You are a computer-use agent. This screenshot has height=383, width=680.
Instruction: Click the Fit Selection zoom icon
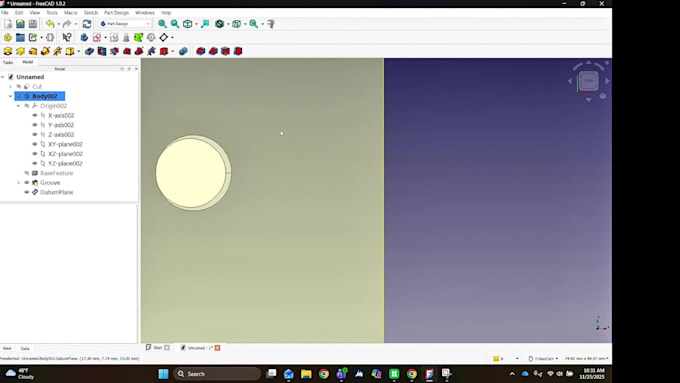click(x=175, y=24)
